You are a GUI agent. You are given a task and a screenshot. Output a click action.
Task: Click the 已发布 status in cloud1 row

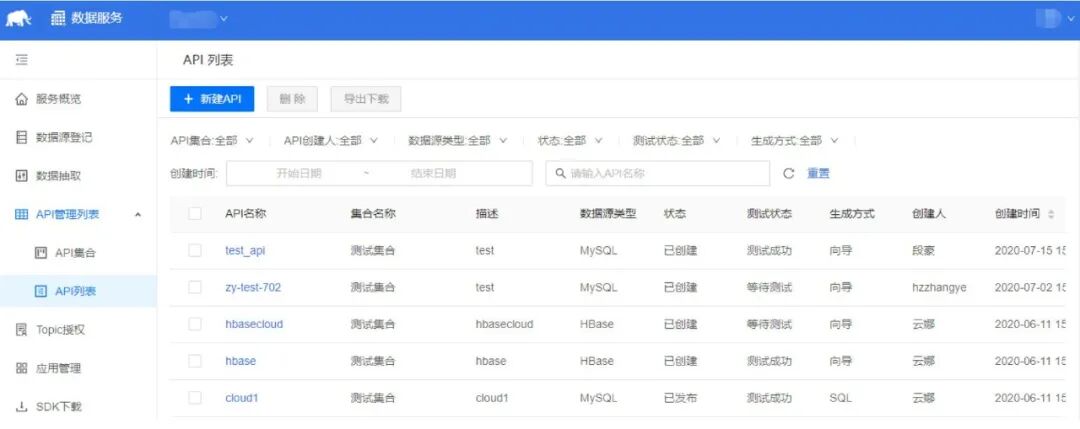pos(681,397)
